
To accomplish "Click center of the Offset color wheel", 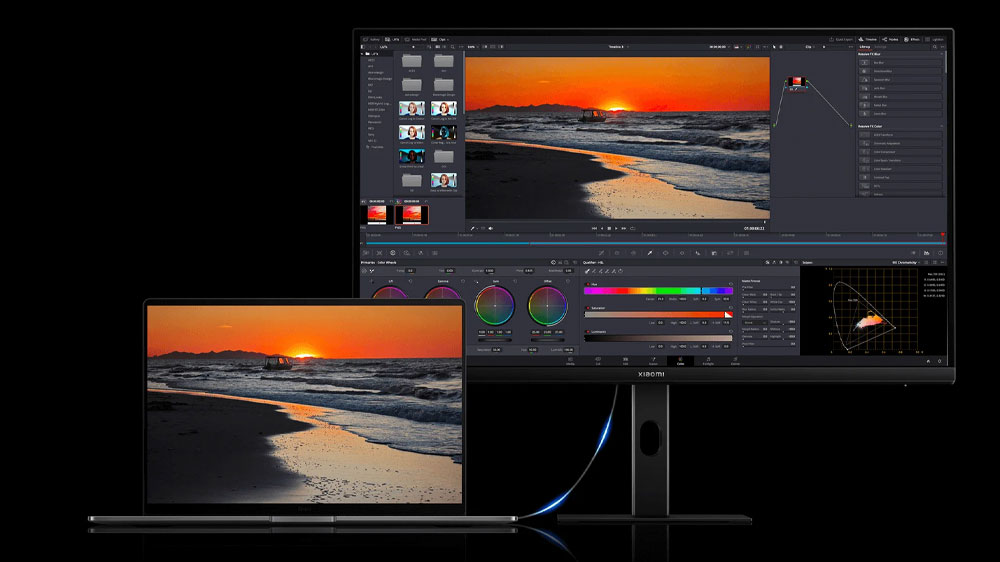I will click(x=547, y=306).
